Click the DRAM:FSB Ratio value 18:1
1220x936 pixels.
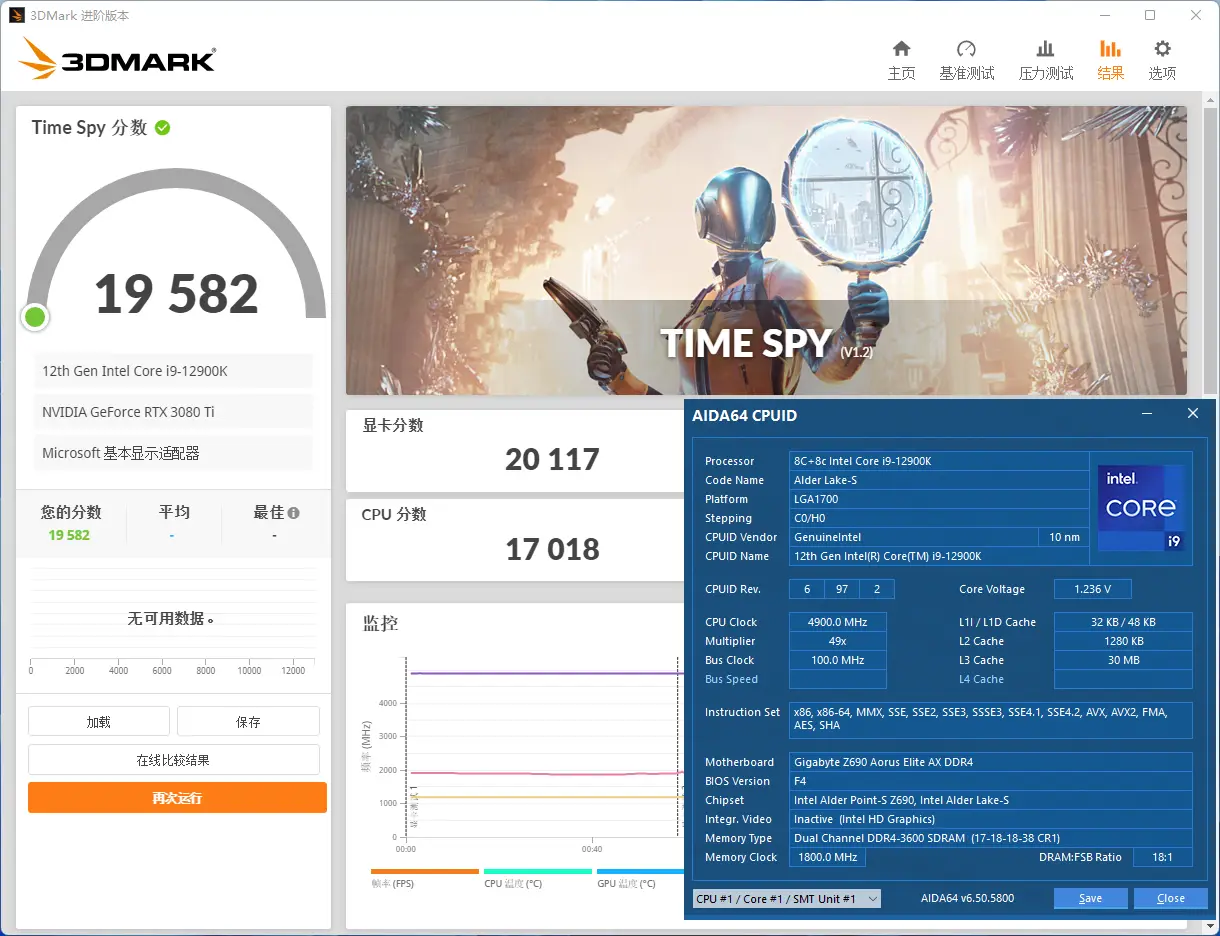(1163, 857)
